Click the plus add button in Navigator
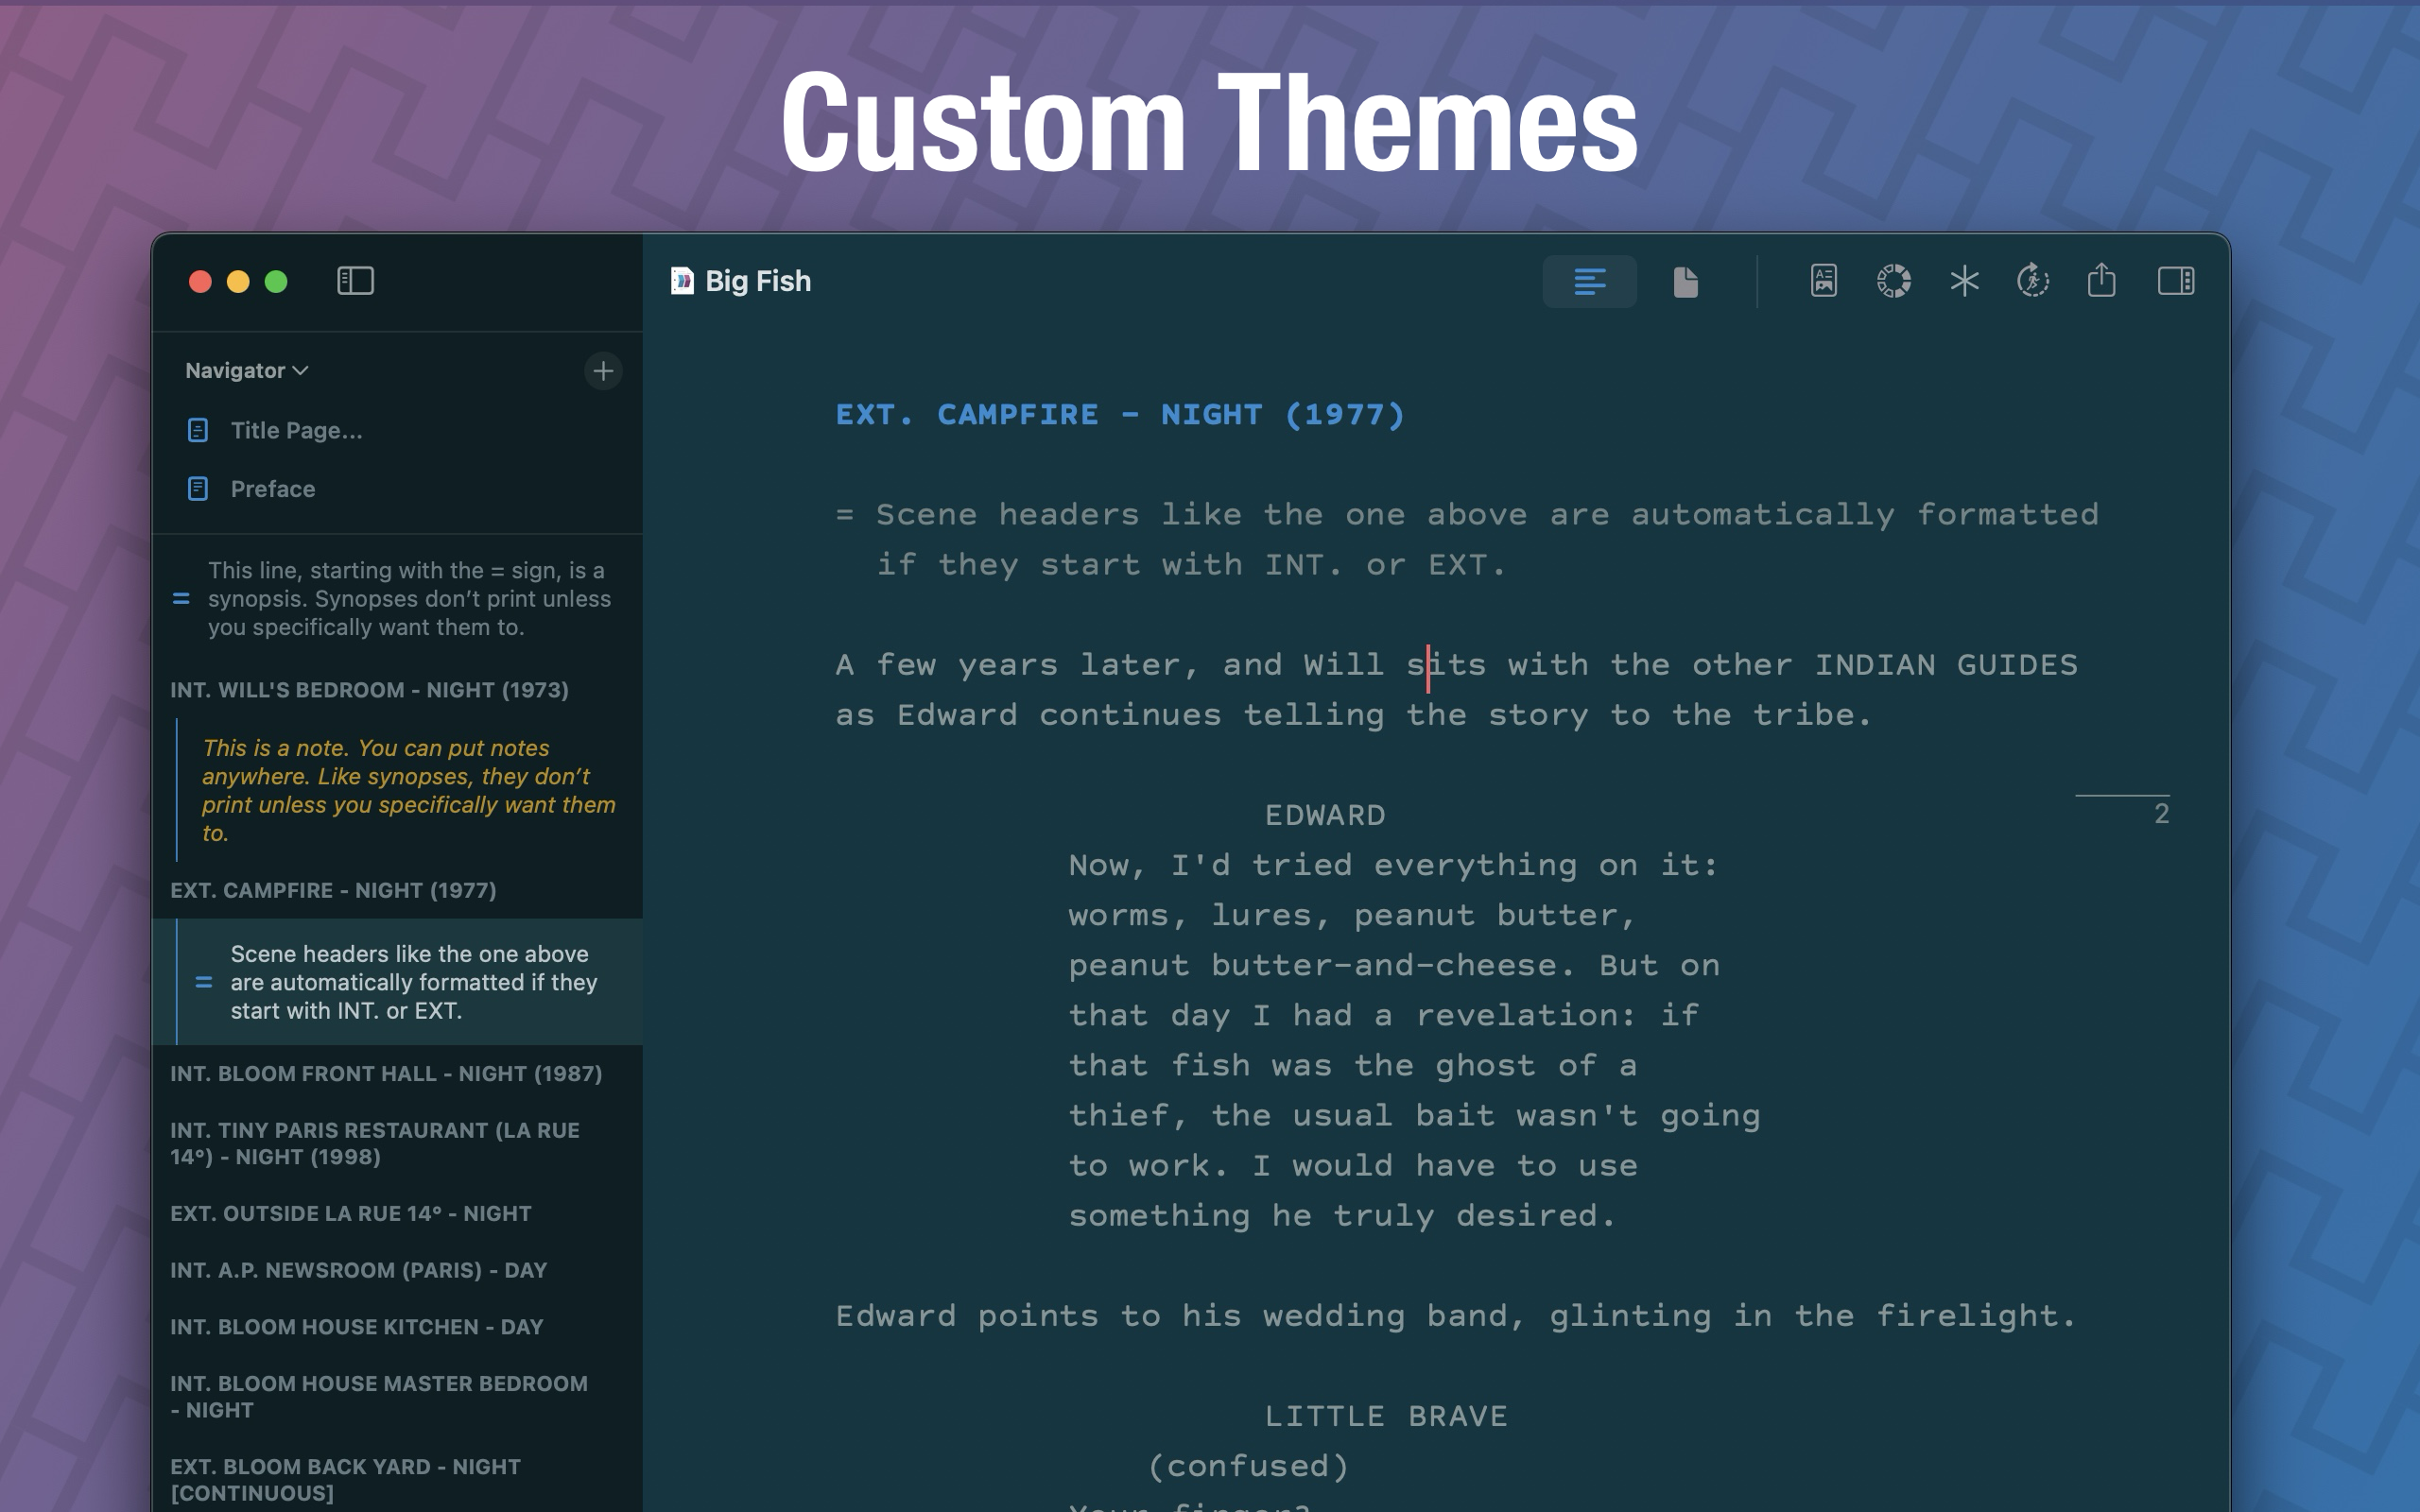This screenshot has width=2420, height=1512. click(x=603, y=371)
